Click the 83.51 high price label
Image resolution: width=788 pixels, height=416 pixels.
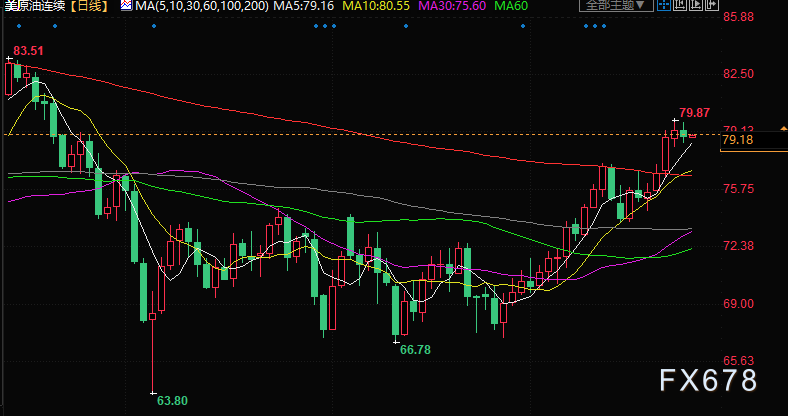tap(28, 51)
